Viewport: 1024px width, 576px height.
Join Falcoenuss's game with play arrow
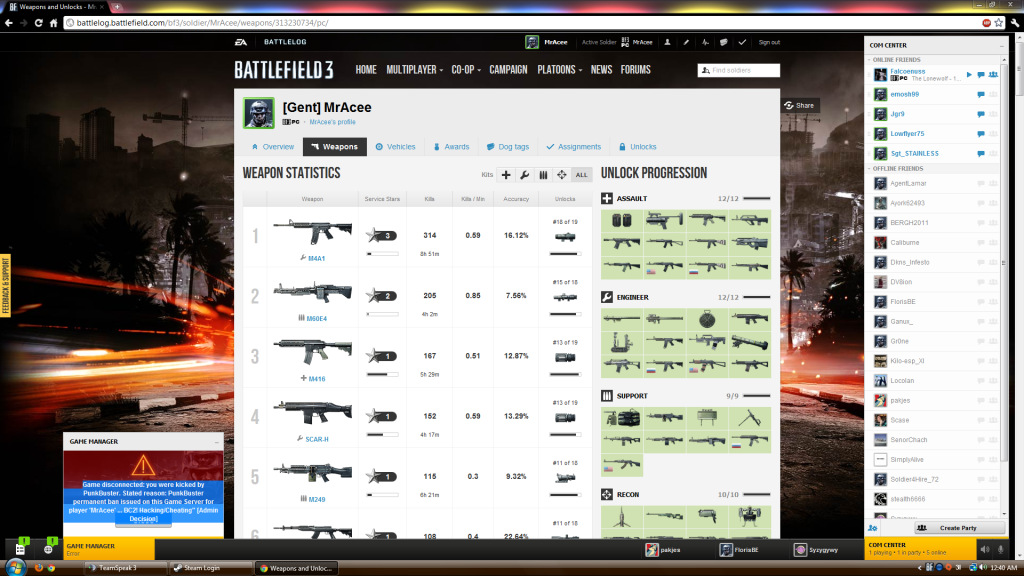click(969, 75)
